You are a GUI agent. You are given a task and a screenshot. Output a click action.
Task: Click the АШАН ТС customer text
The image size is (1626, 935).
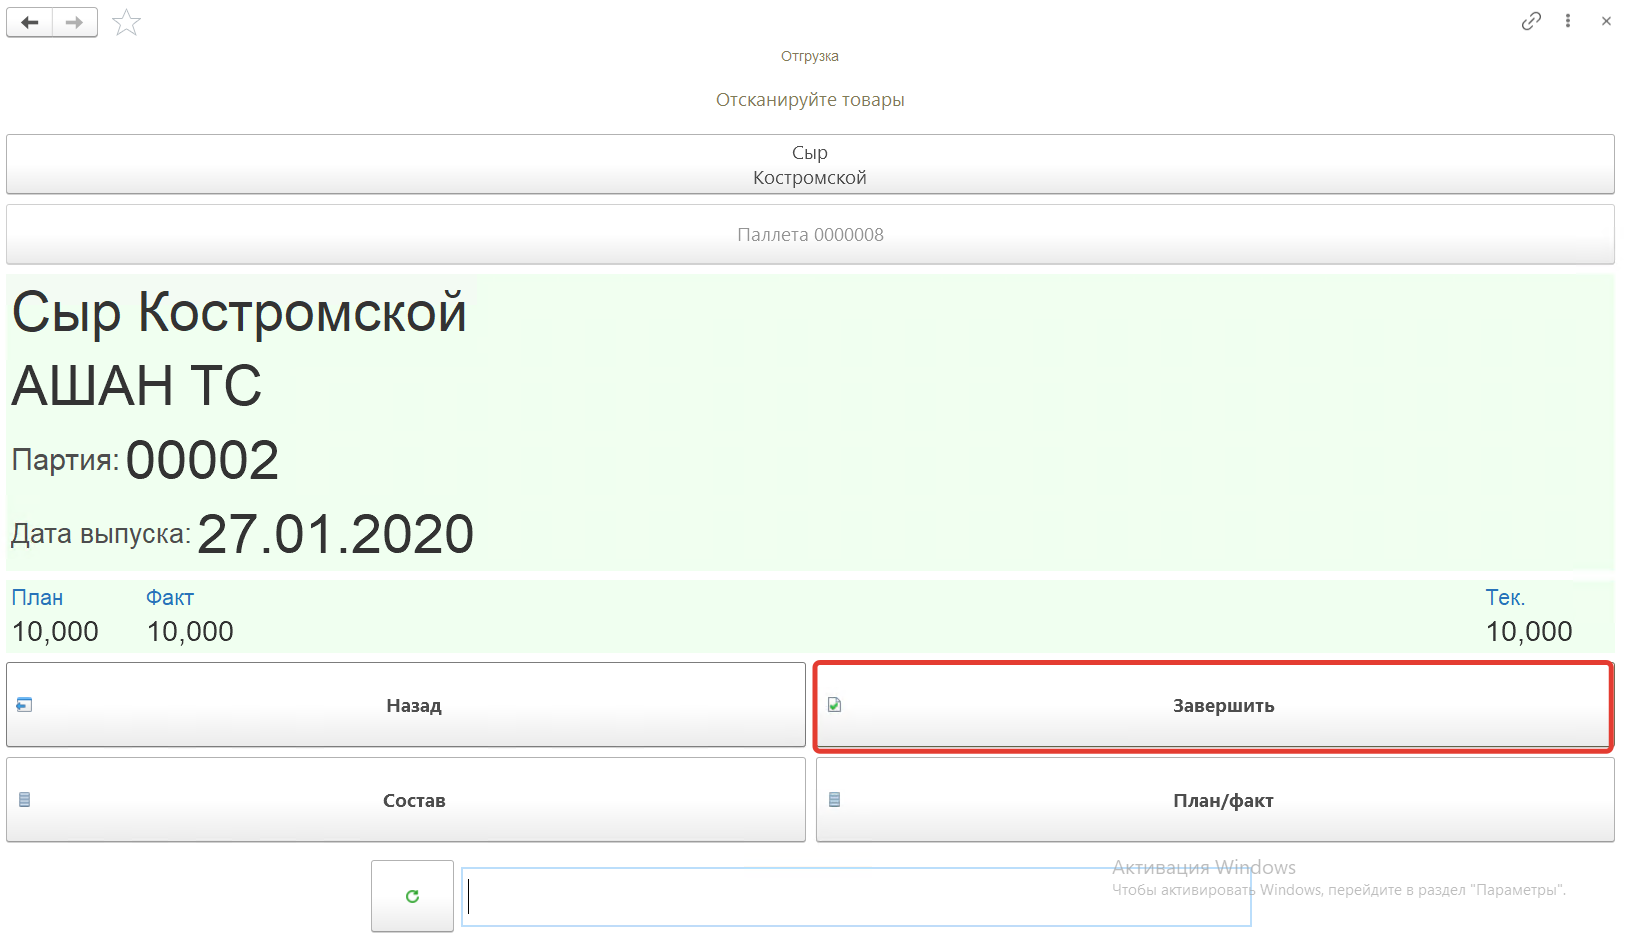[x=137, y=386]
